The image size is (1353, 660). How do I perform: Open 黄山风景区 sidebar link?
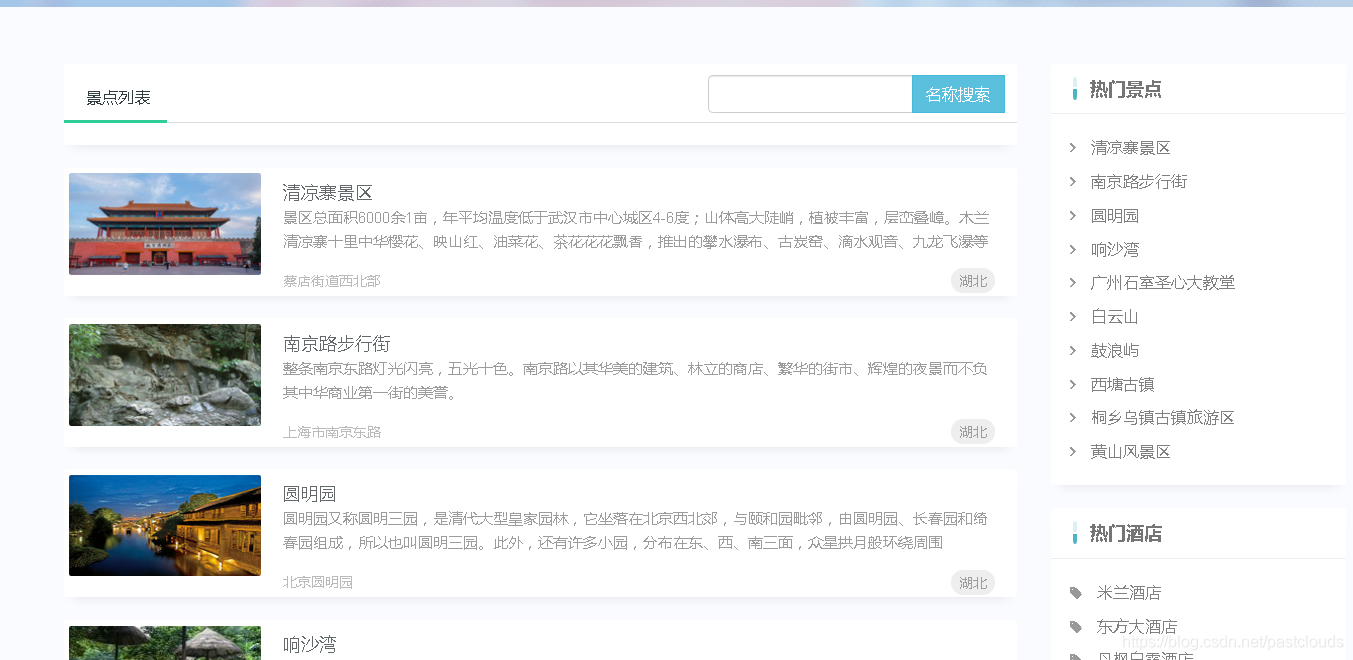[1131, 452]
